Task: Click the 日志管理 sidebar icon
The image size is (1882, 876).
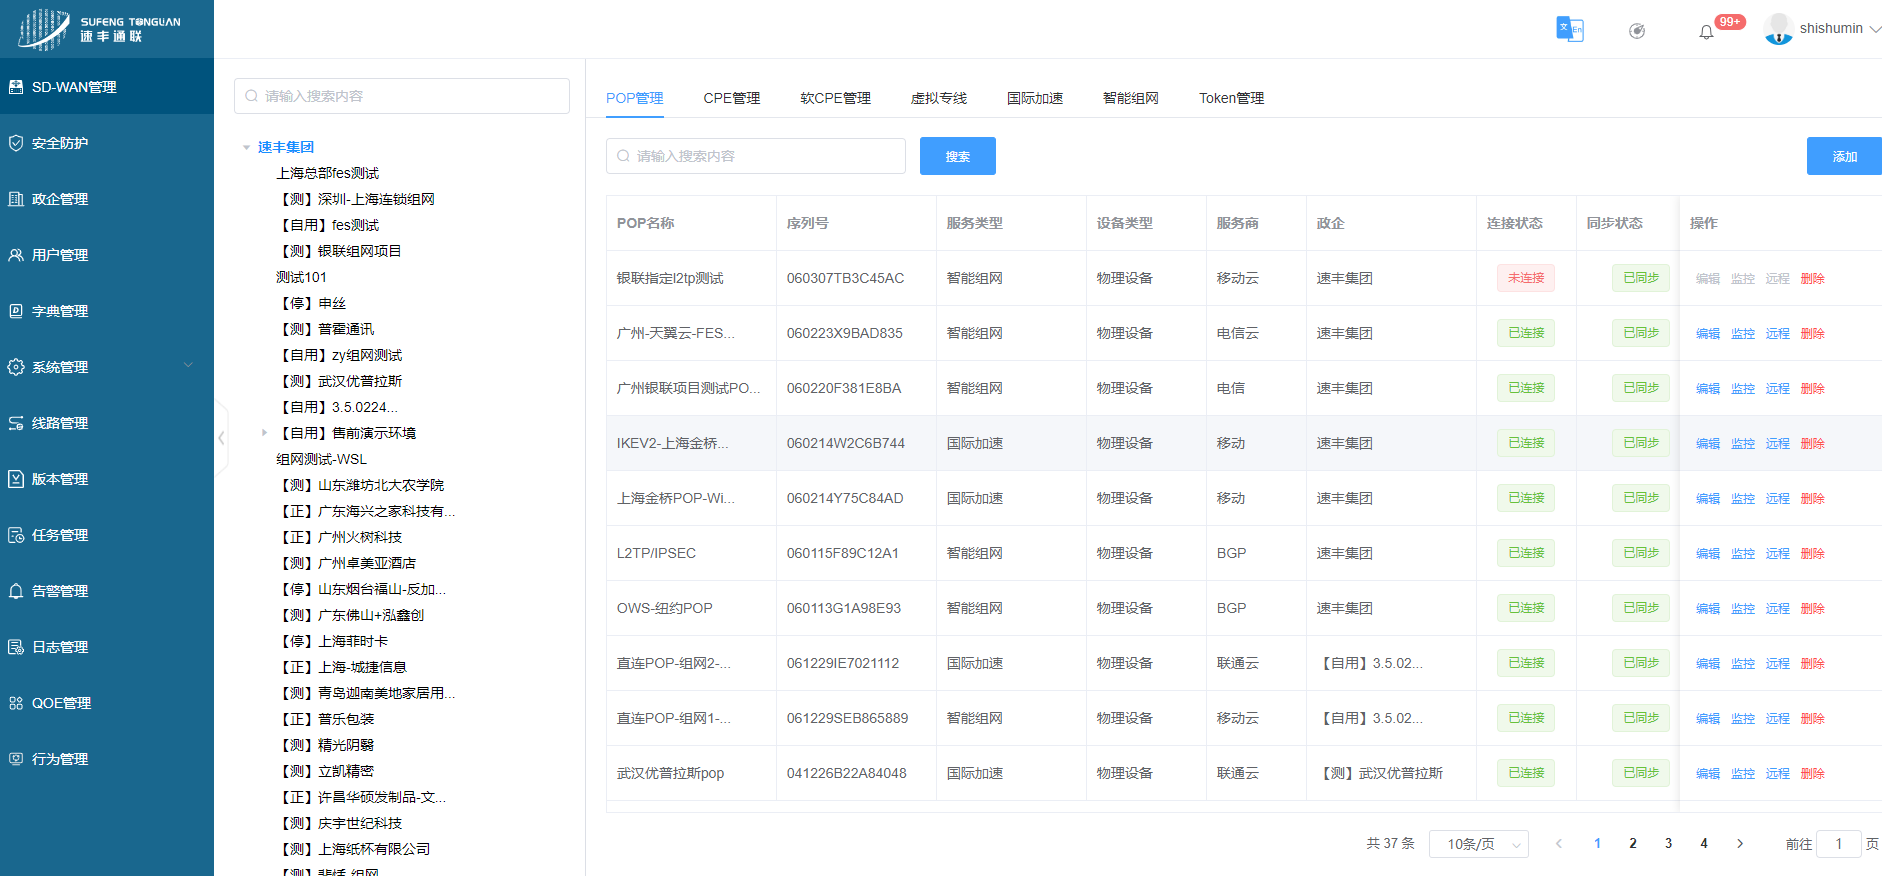Action: 16,647
